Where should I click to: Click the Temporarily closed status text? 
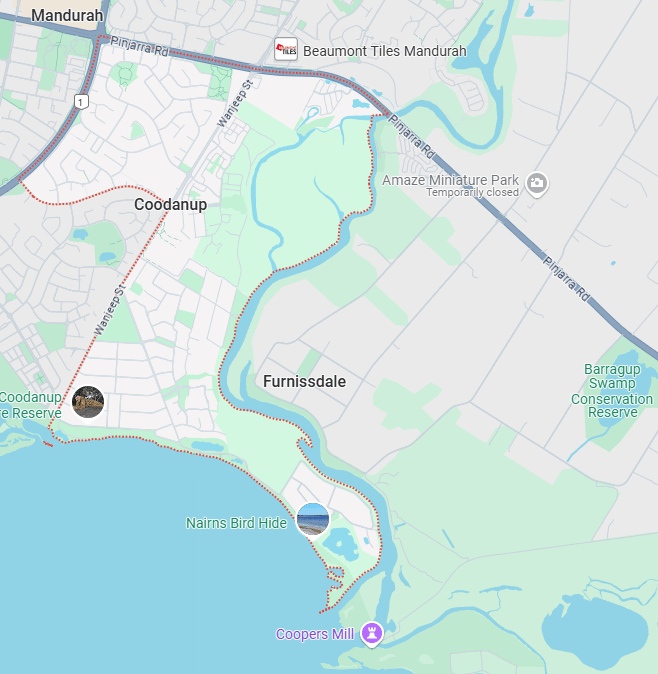click(472, 192)
